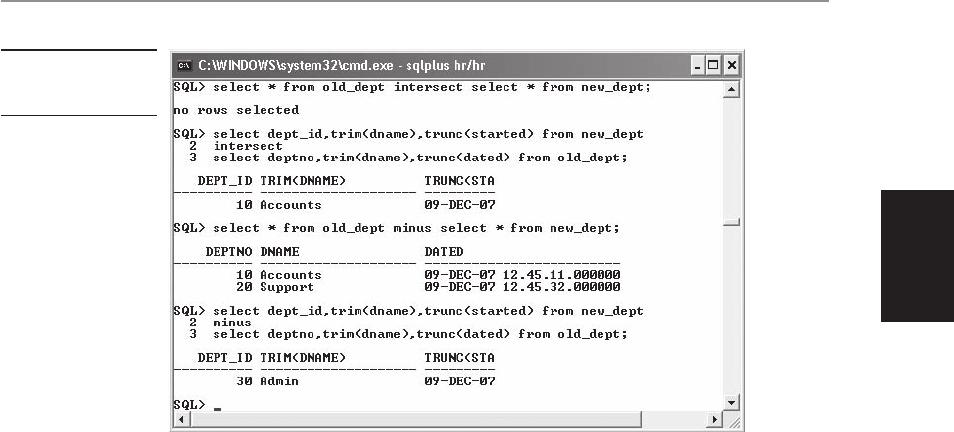Screen dimensions: 954x432
Task: Click the empty SQL> prompt cursor line
Action: pos(198,405)
